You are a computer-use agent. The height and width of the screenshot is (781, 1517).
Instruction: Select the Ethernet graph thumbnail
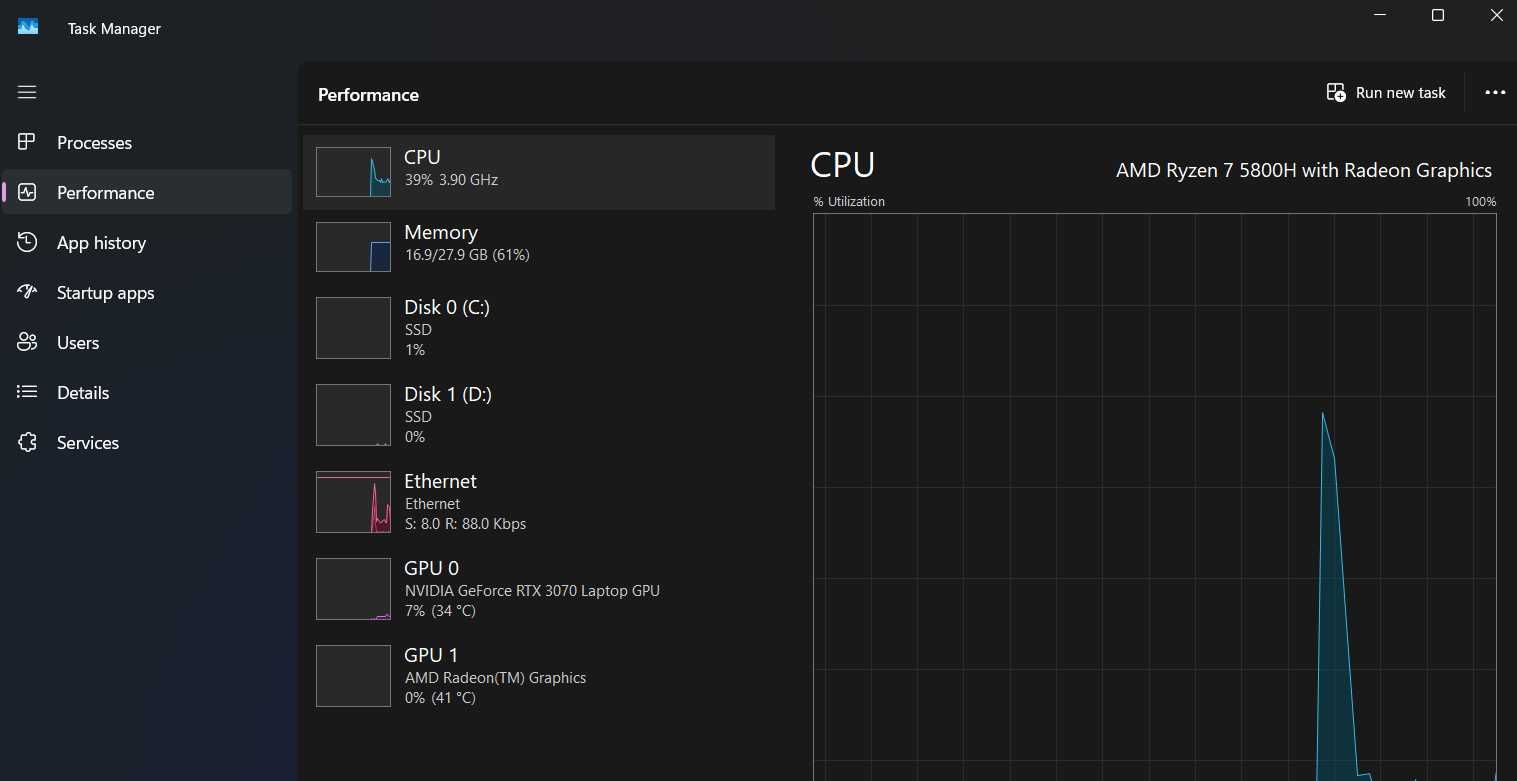click(x=353, y=502)
